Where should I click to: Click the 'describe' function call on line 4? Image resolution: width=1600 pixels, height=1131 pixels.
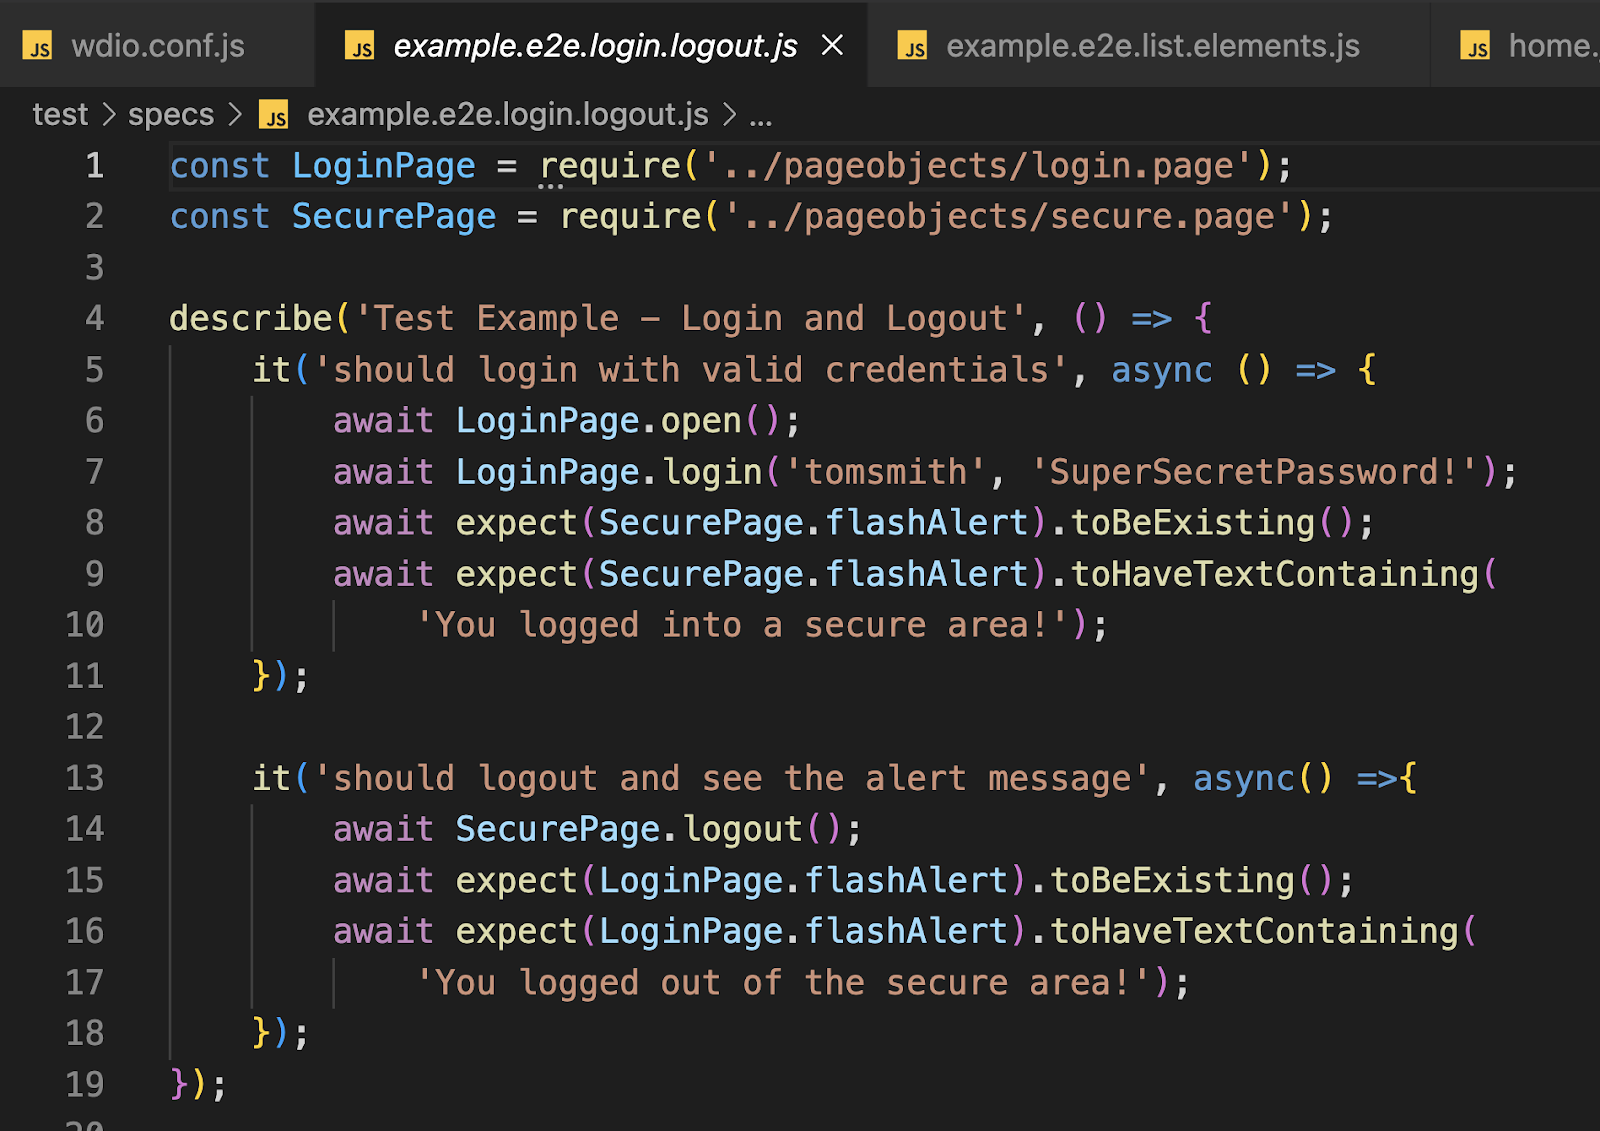coord(251,318)
